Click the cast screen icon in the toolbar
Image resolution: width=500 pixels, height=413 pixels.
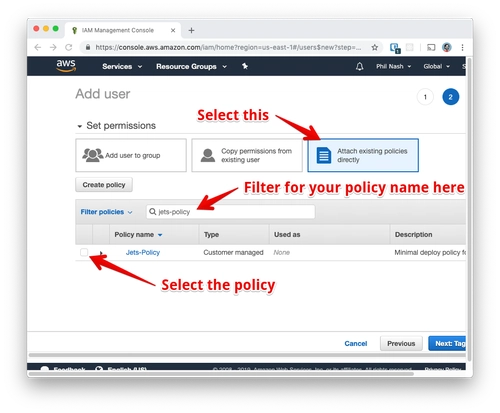[x=431, y=47]
